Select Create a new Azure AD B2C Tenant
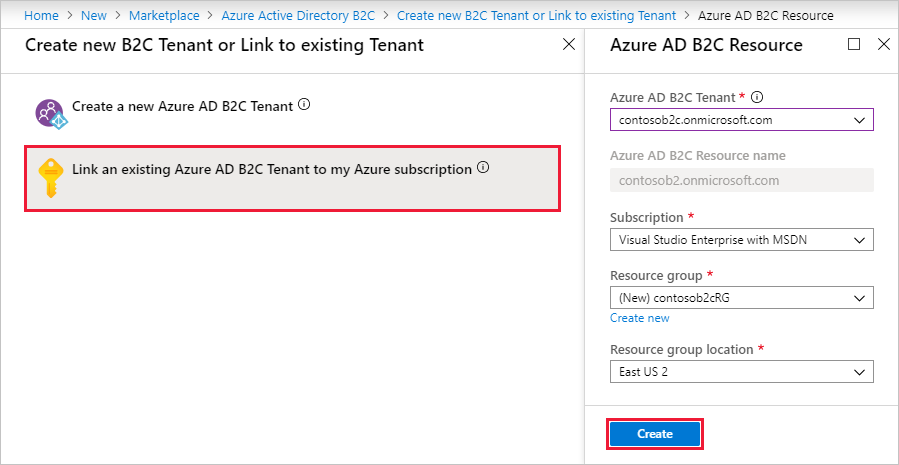The image size is (899, 465). (x=182, y=105)
